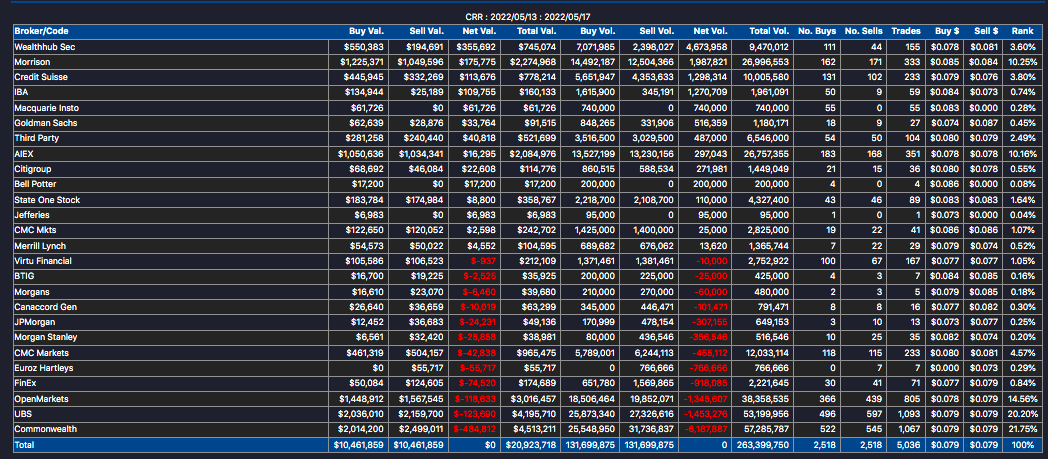Click OpenMarkets total value $3,016,457

pyautogui.click(x=533, y=399)
